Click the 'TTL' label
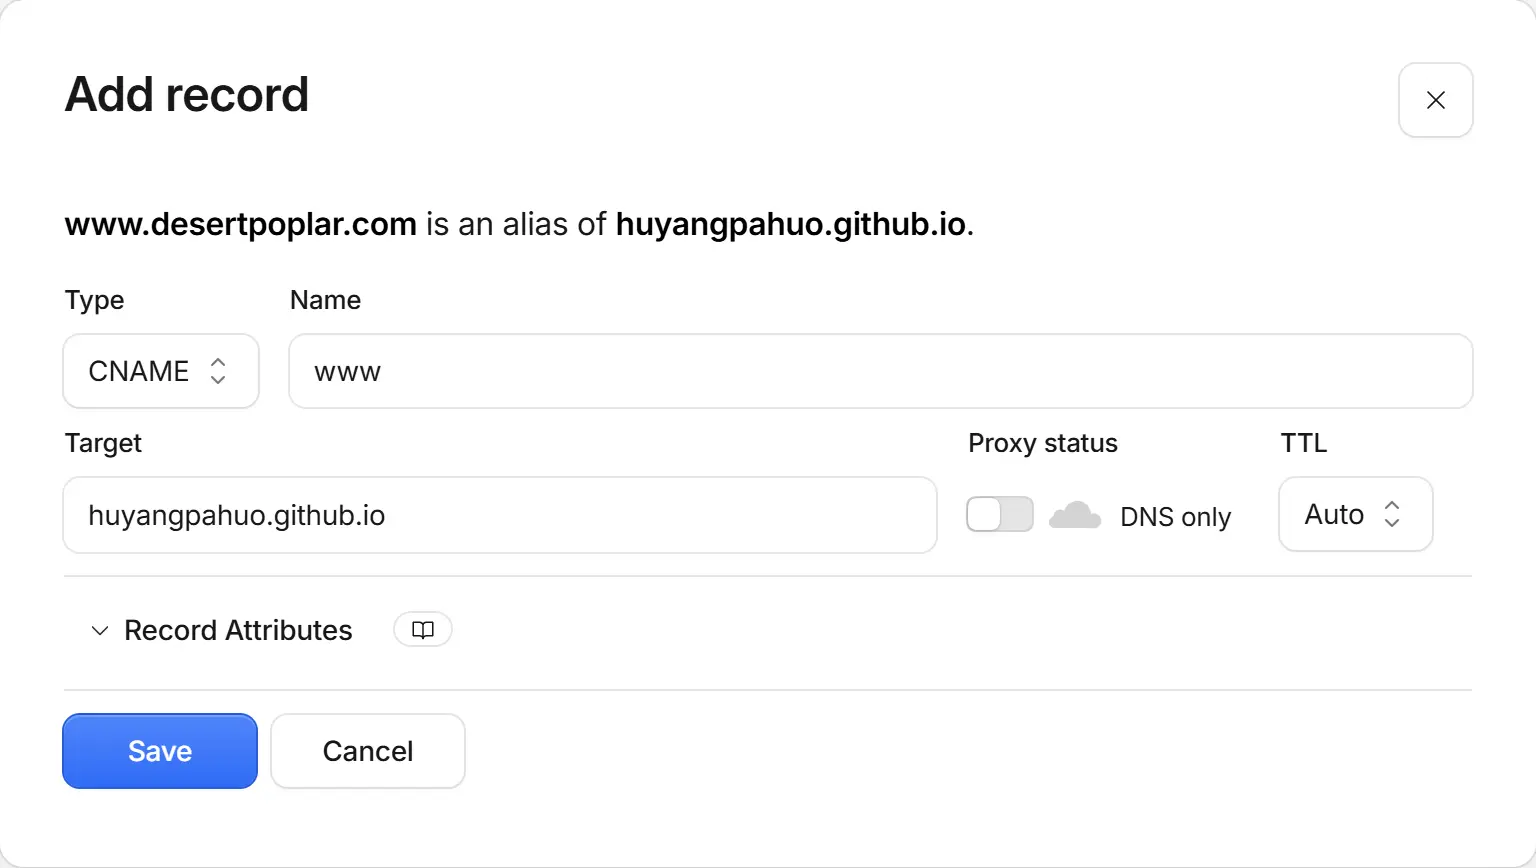The image size is (1536, 868). point(1304,443)
